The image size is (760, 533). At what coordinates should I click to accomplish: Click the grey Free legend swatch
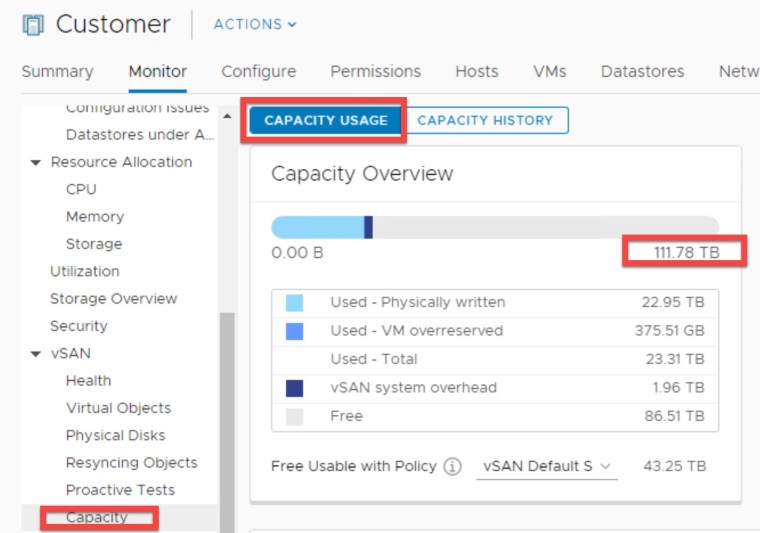294,417
